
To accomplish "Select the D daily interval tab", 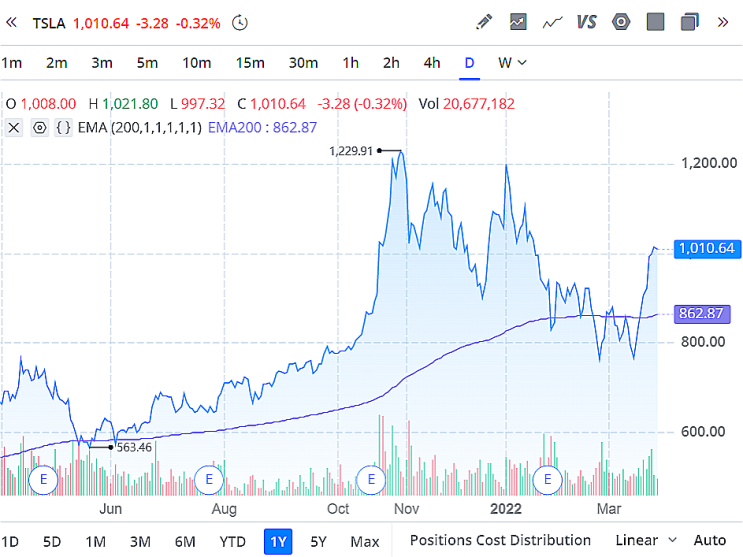I will tap(469, 63).
